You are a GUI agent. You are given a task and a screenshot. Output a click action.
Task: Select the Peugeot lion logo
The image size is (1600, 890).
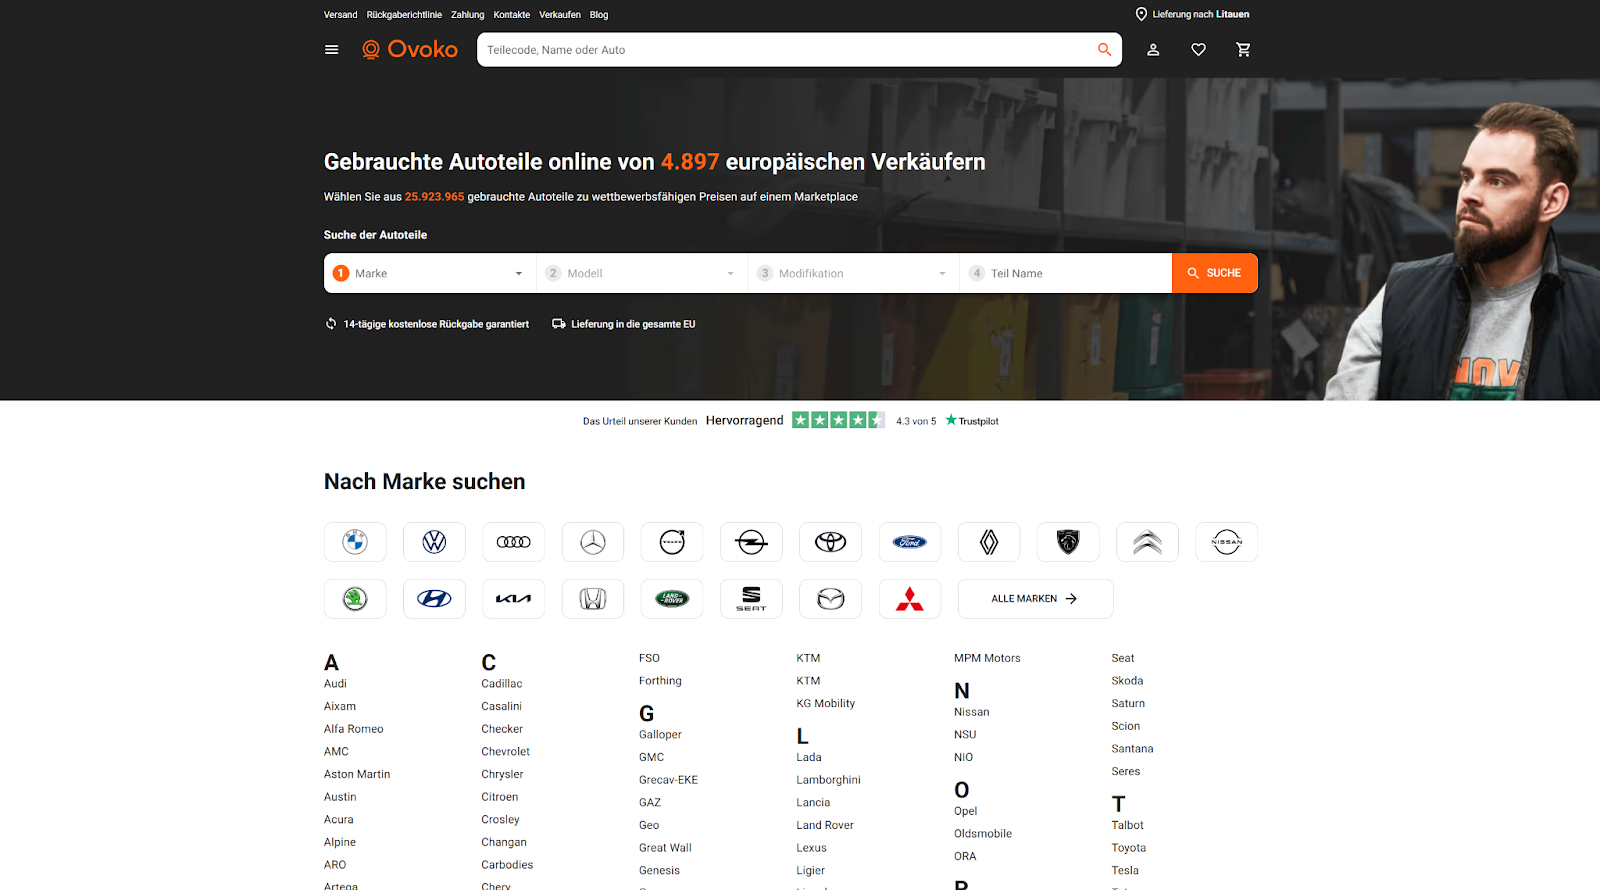[x=1068, y=542]
